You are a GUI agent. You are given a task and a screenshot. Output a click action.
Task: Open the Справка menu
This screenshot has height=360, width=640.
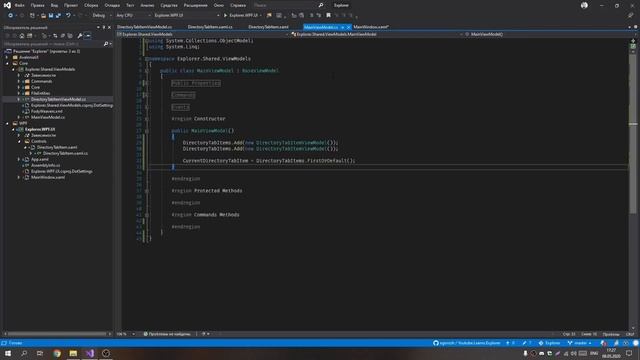click(x=238, y=5)
